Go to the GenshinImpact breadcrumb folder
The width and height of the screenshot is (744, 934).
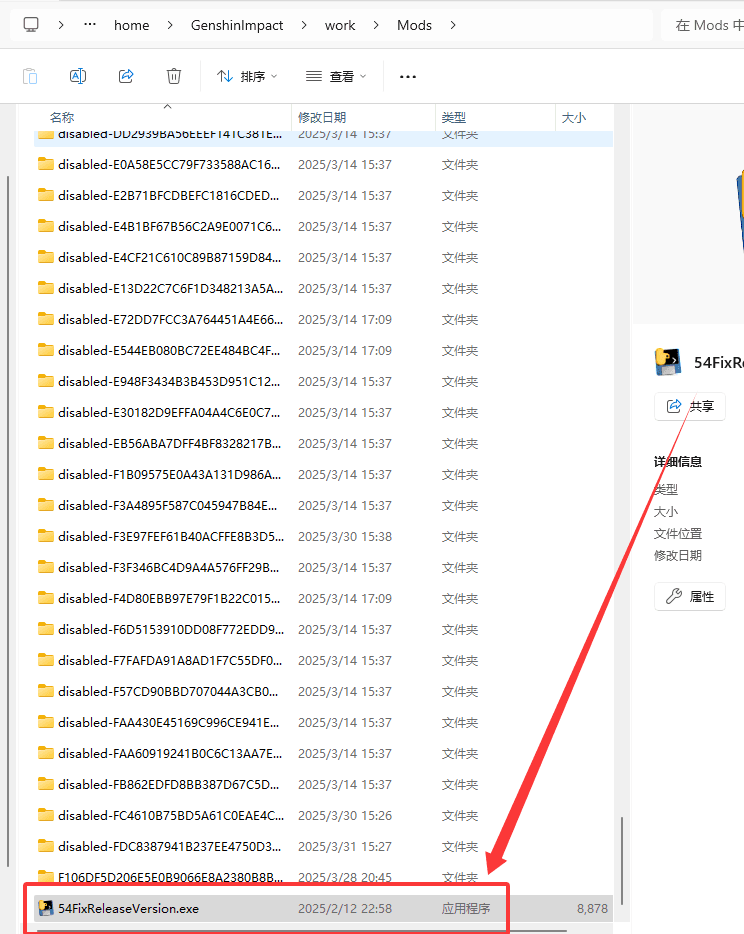tap(237, 25)
